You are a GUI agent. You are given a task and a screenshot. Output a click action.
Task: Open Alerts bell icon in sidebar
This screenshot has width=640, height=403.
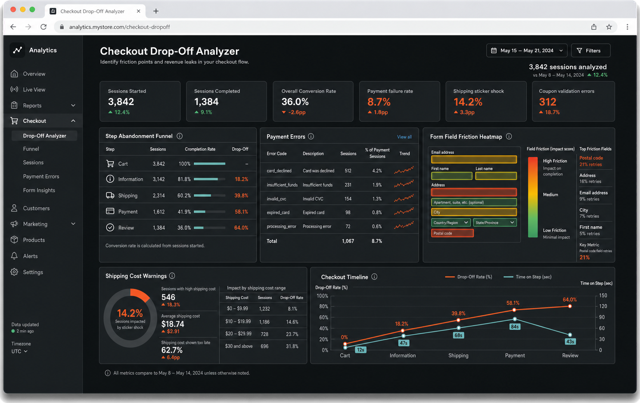[14, 256]
